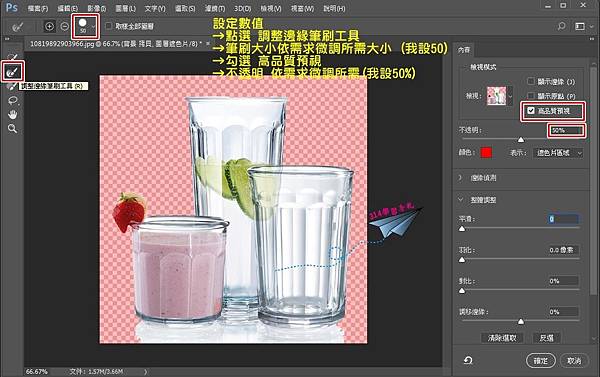
Task: Collapse the 整體調整 global refinements section
Action: coord(460,200)
